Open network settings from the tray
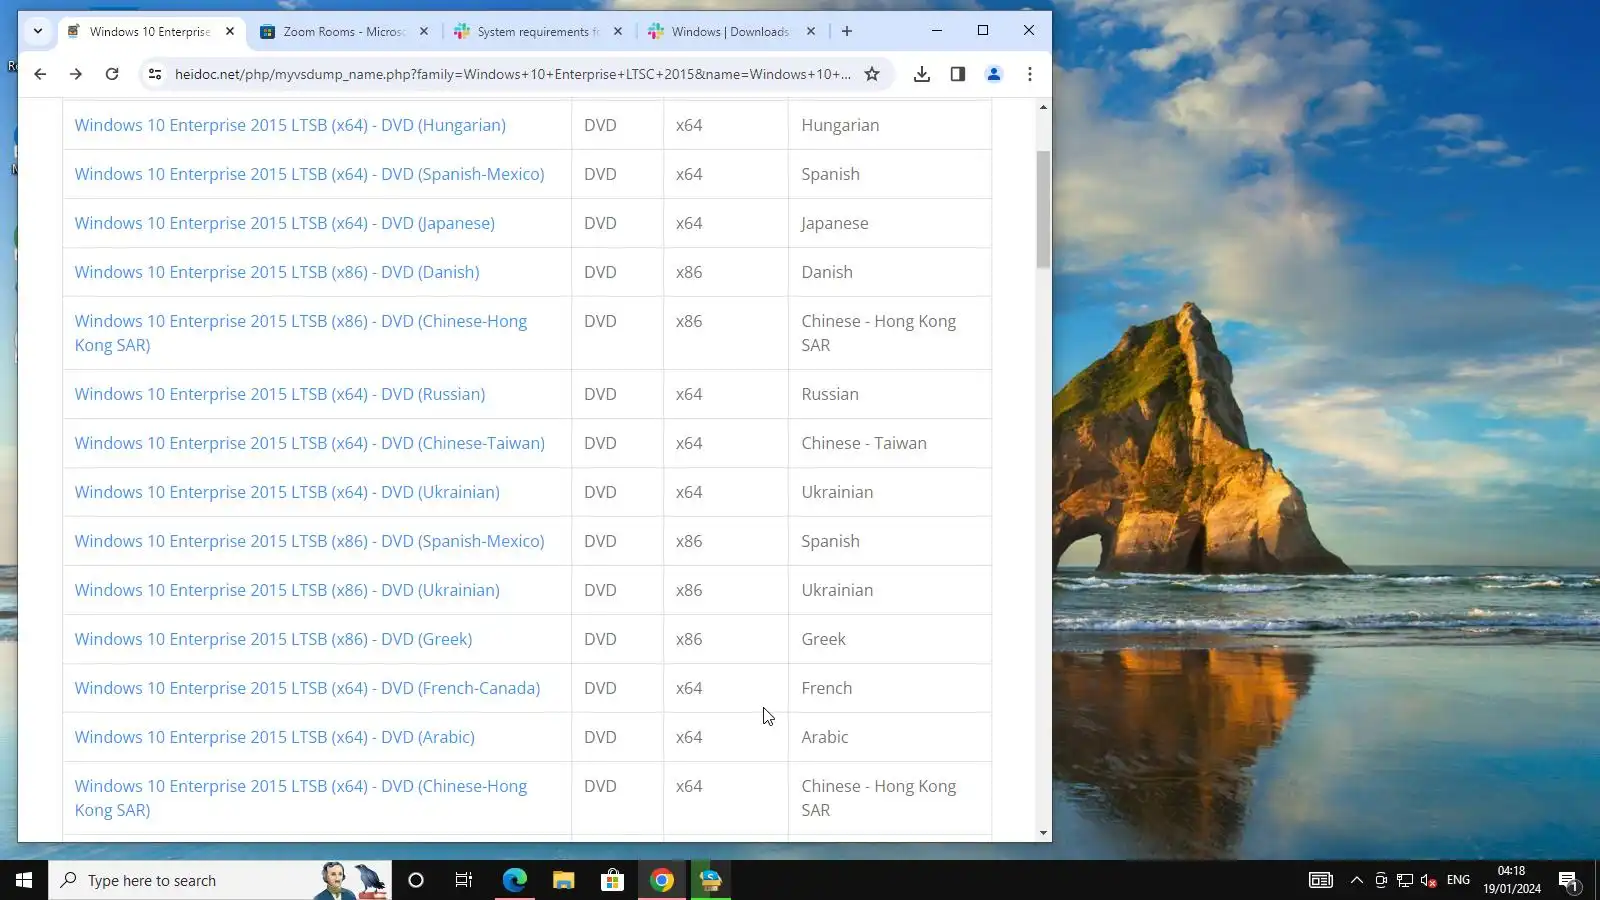 tap(1405, 880)
